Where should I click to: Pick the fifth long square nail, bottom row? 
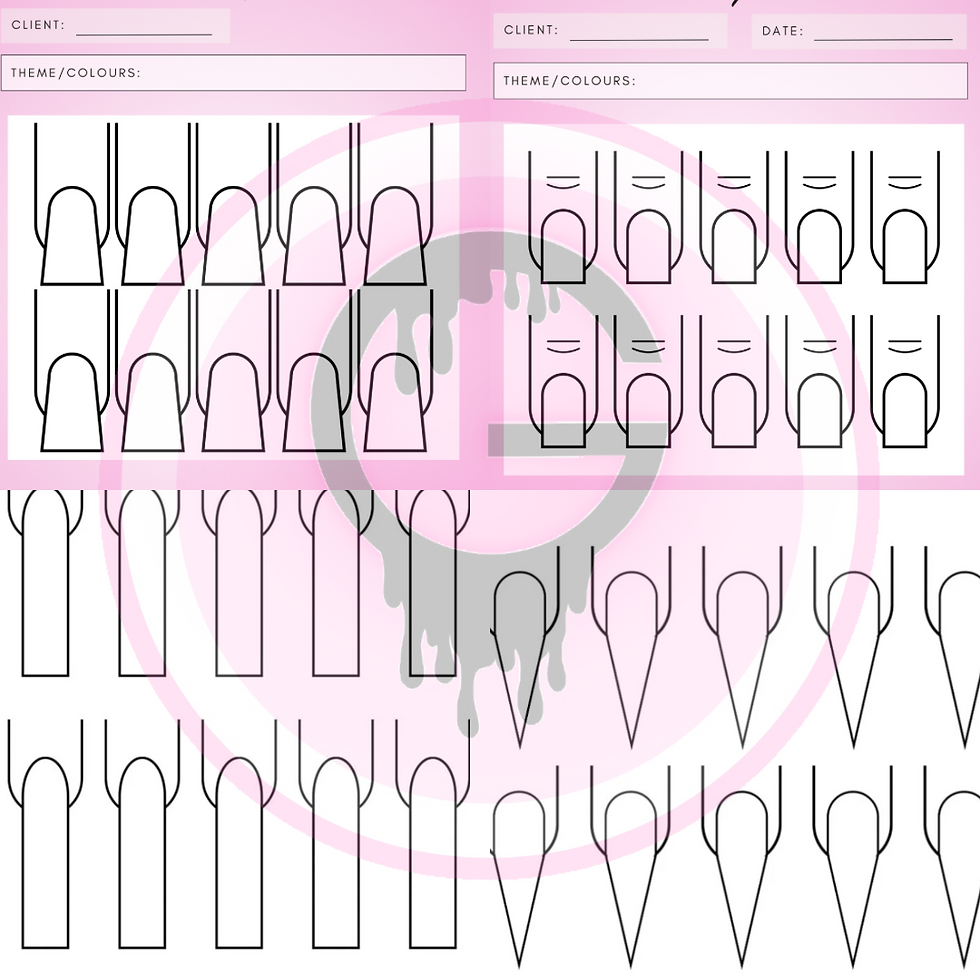(433, 850)
